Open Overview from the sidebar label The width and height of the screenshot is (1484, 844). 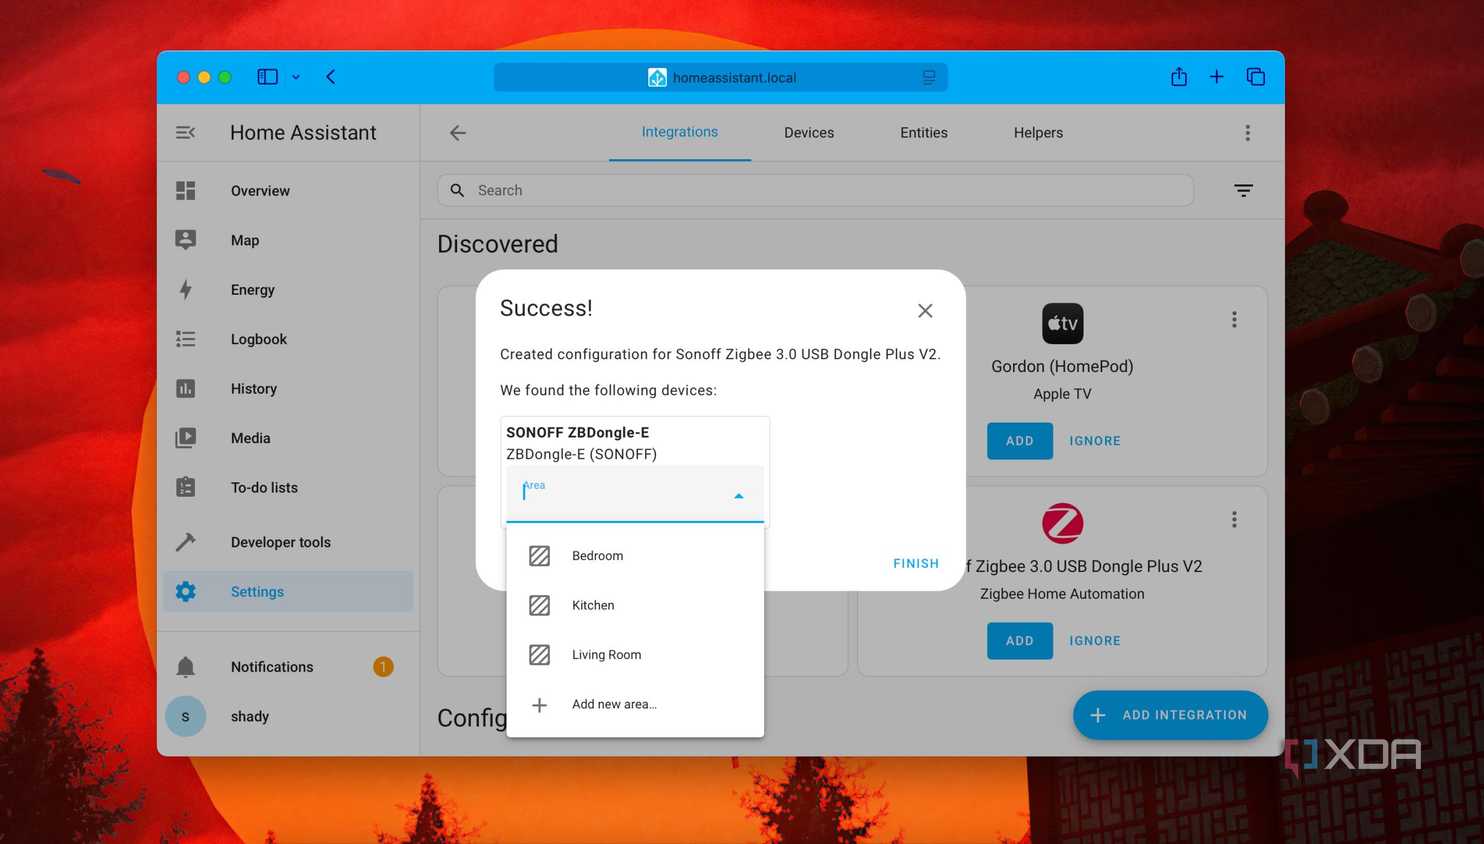[260, 190]
